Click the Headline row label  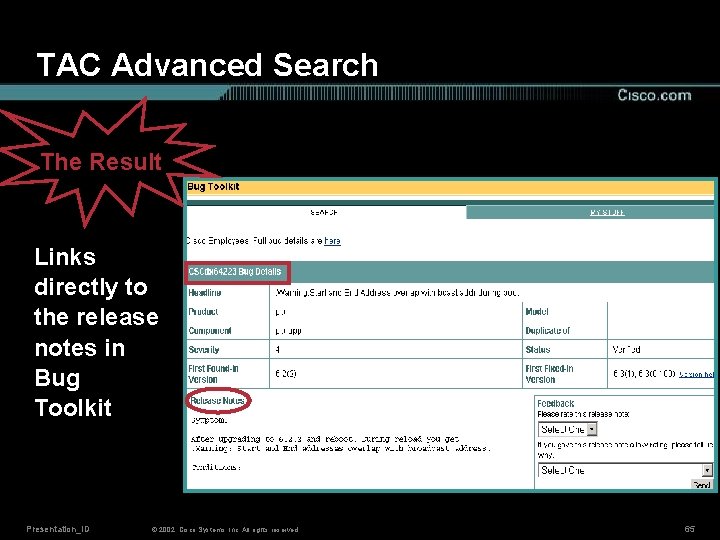205,292
